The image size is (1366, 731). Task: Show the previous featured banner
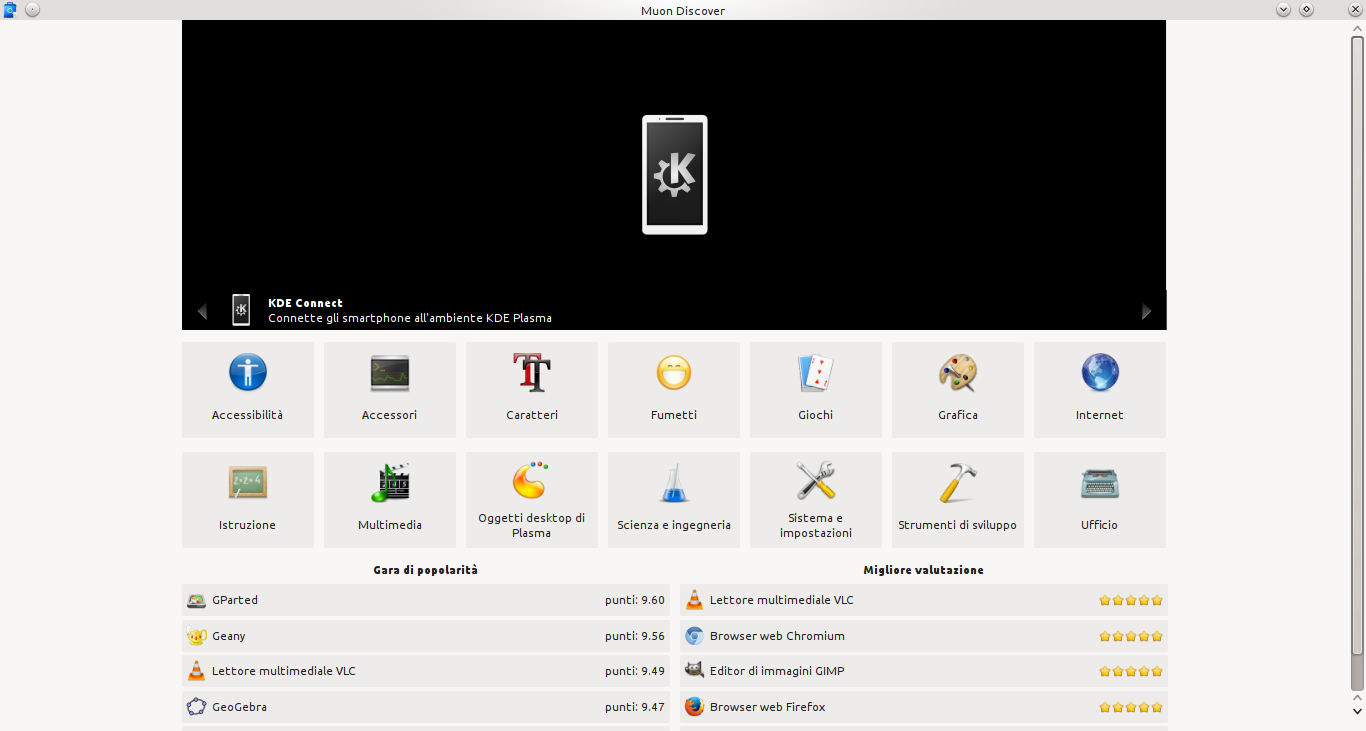point(202,311)
